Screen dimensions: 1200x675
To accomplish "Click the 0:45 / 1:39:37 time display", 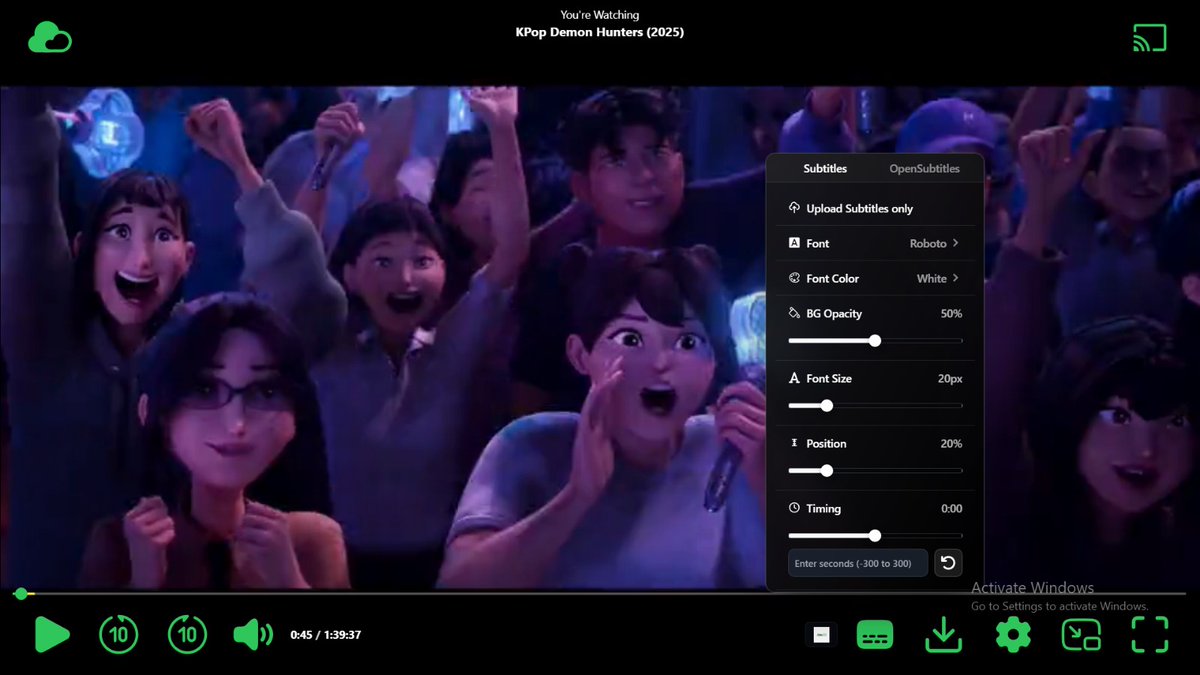I will pyautogui.click(x=326, y=635).
